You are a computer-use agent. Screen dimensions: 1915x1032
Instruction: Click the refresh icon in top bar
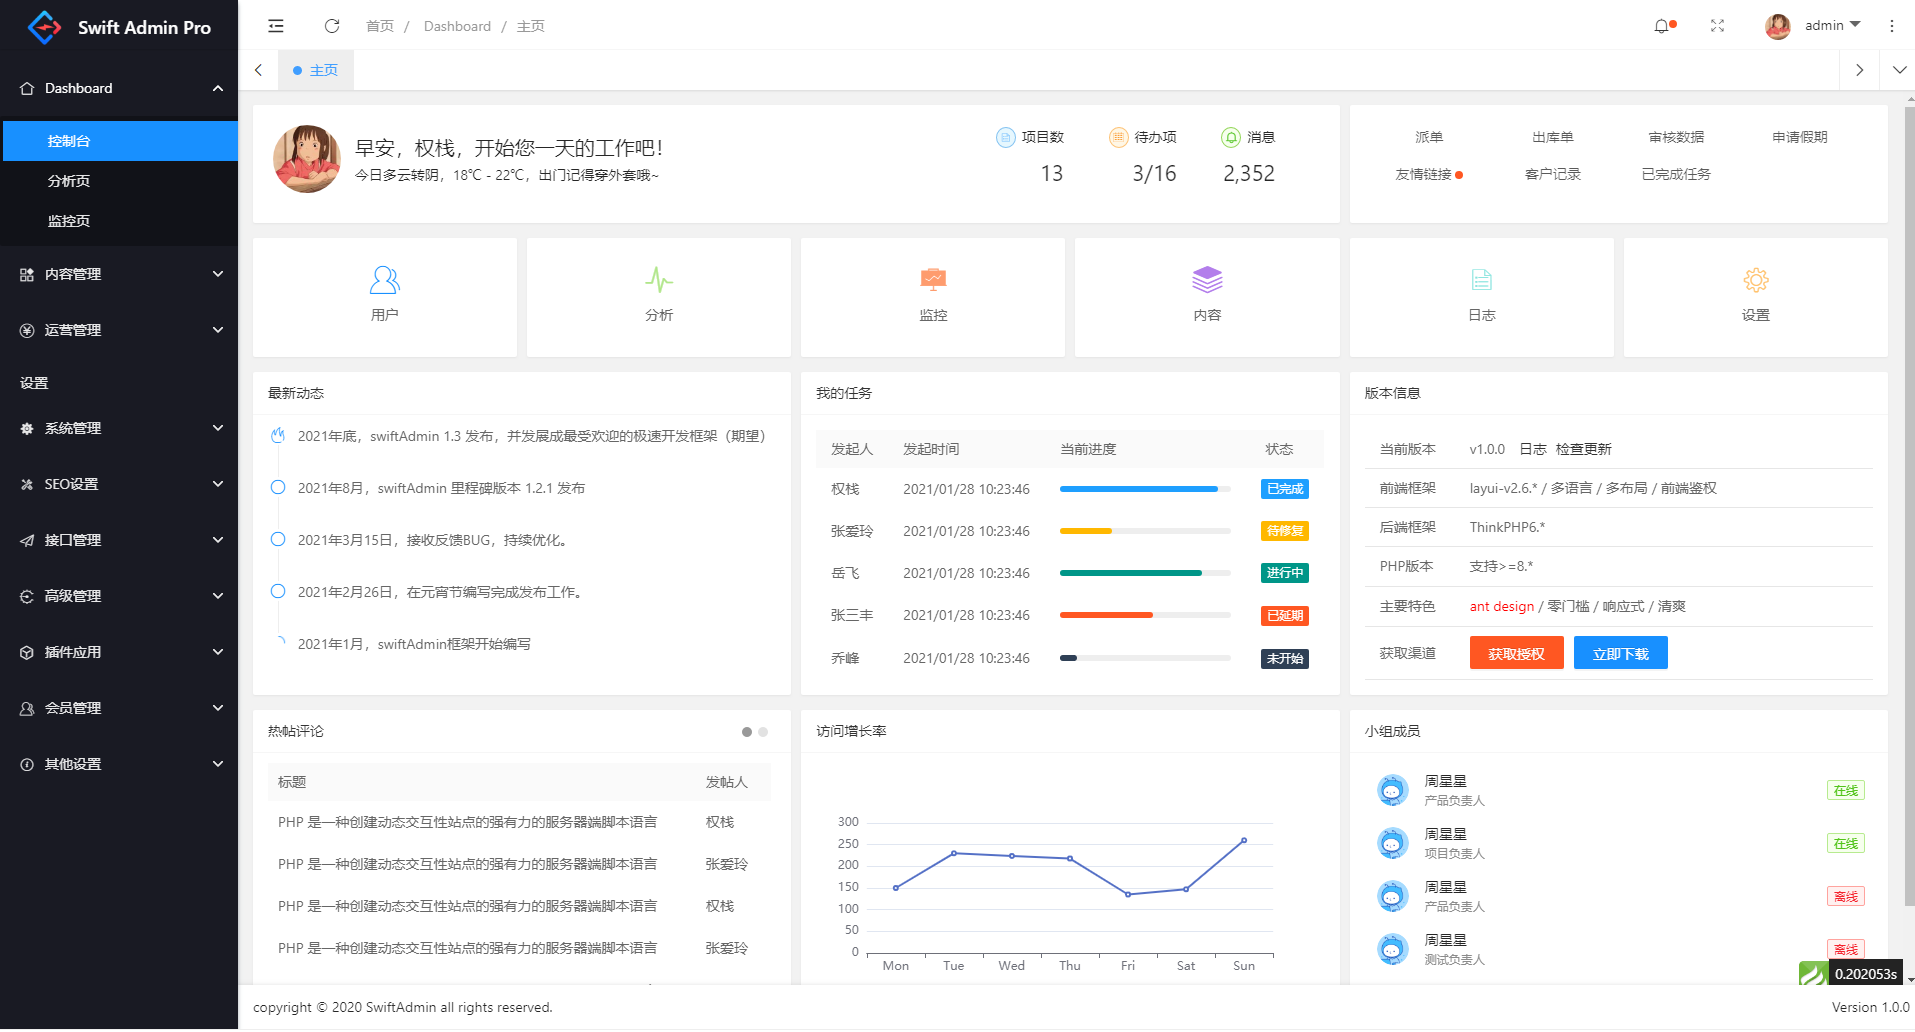pos(332,26)
